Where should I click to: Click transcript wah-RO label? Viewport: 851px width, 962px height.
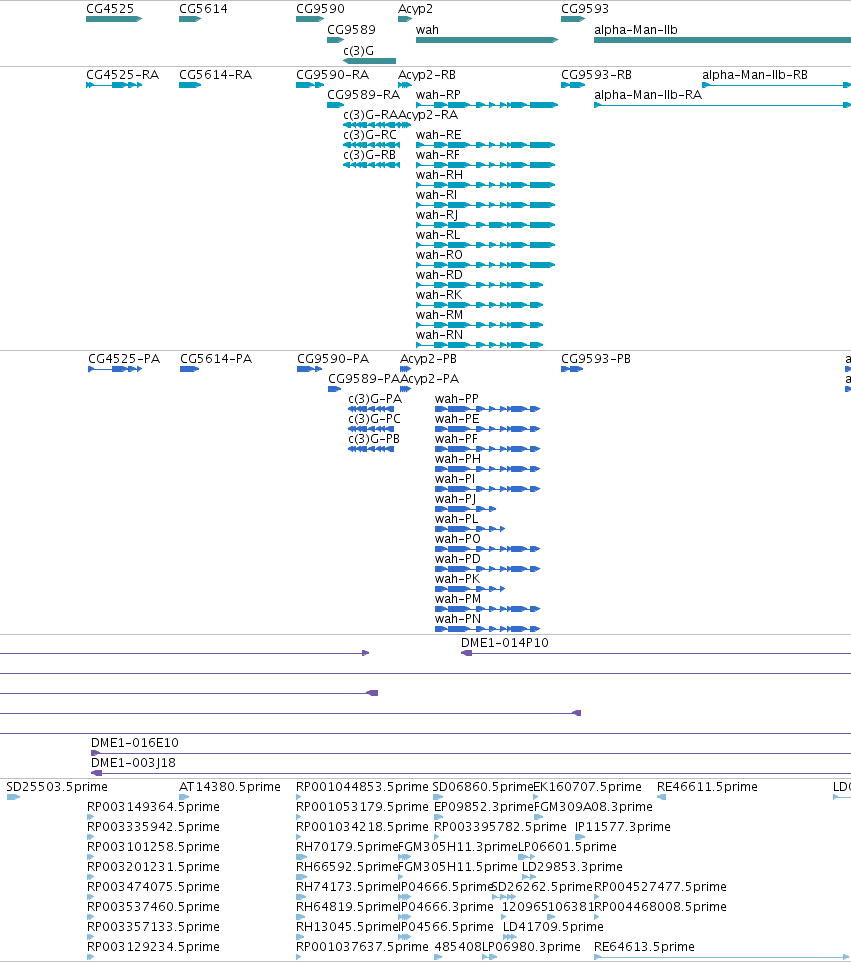(439, 255)
